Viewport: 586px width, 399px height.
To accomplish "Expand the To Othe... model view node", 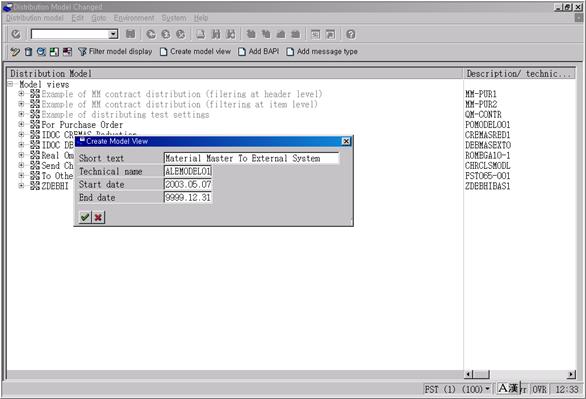I will pos(21,175).
